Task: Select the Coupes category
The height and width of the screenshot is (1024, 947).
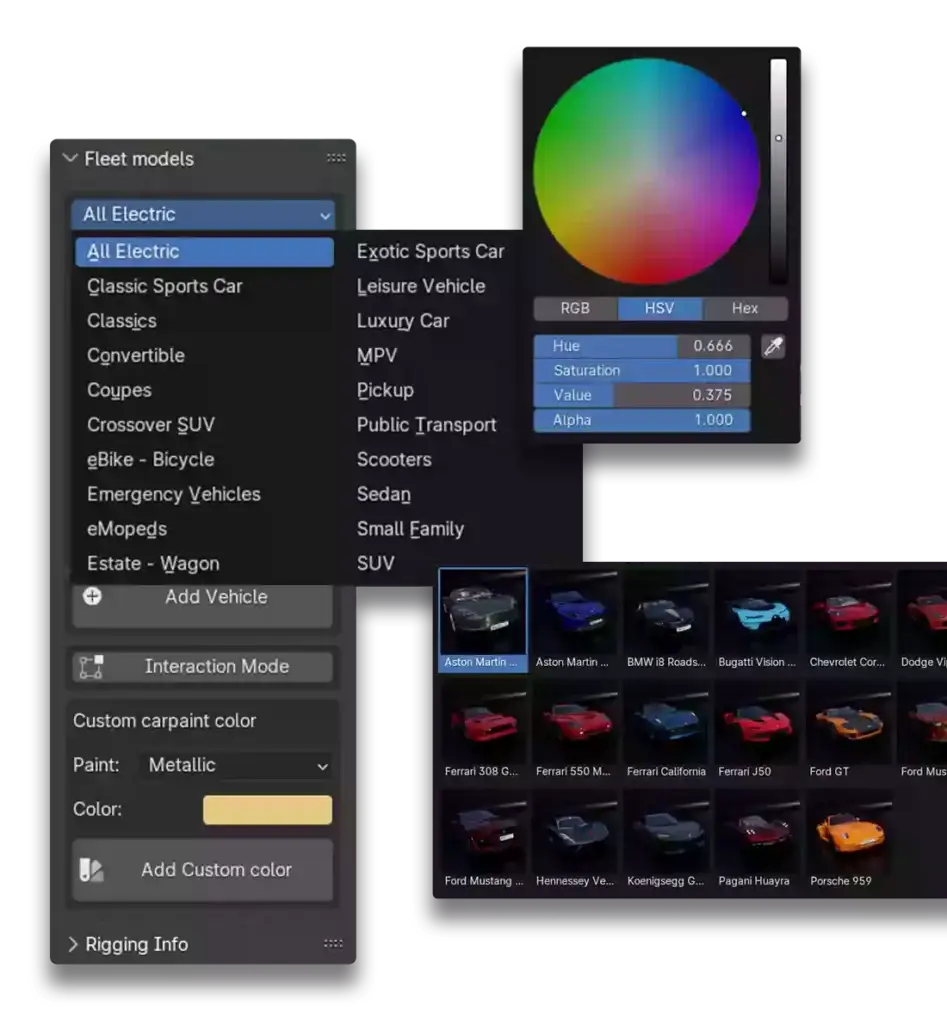Action: coord(119,390)
